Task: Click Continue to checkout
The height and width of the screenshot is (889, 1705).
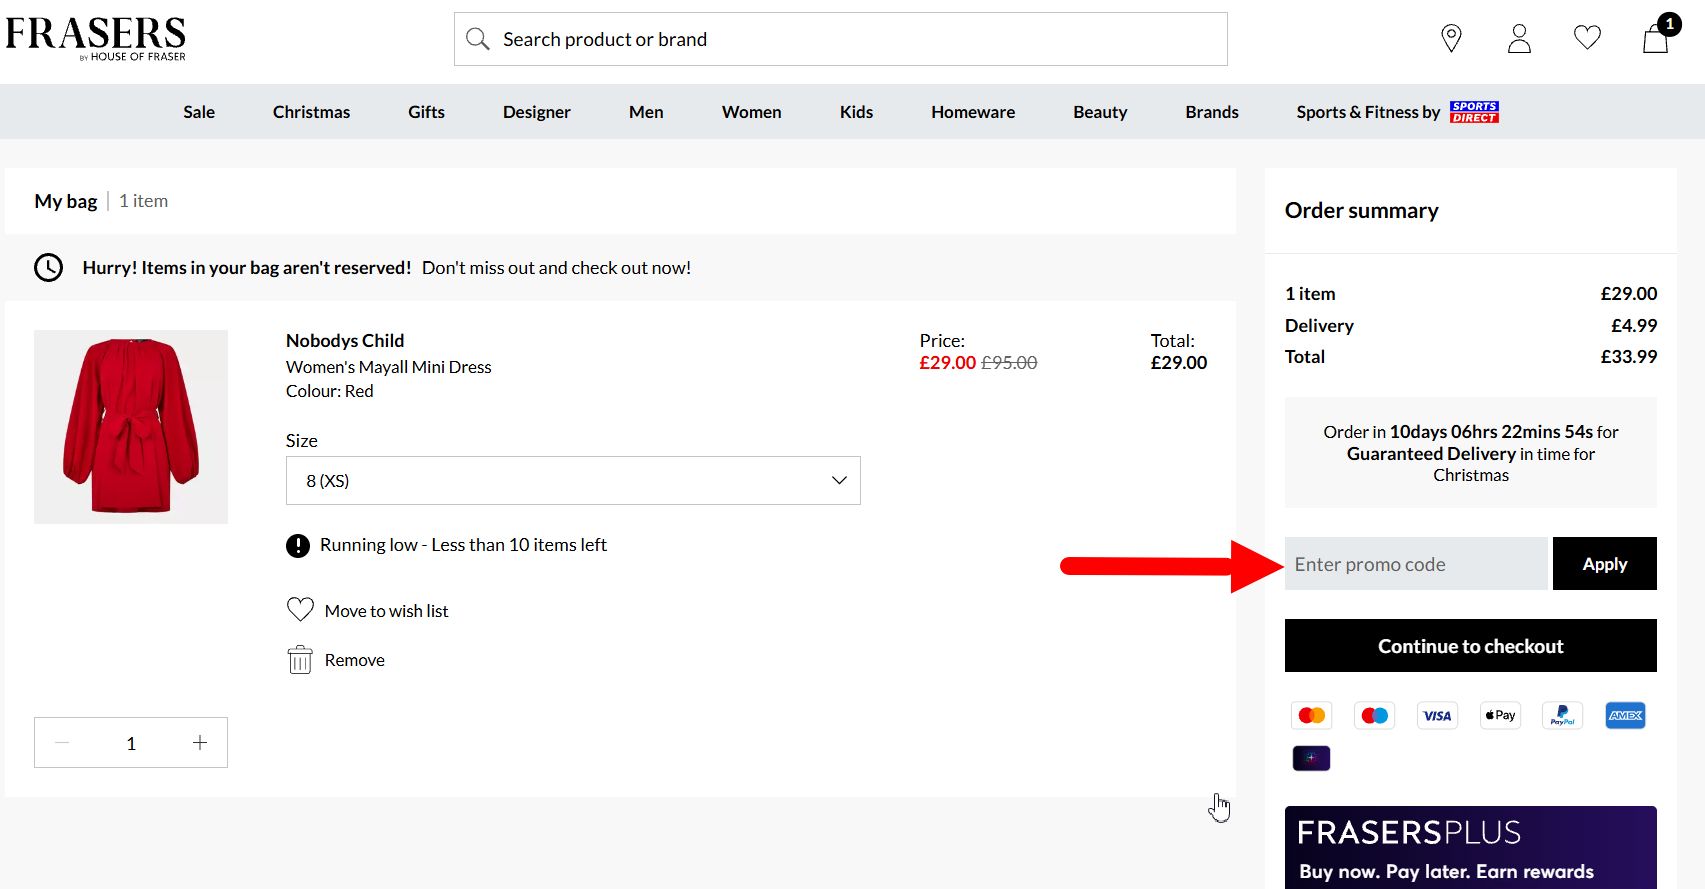Action: tap(1471, 646)
